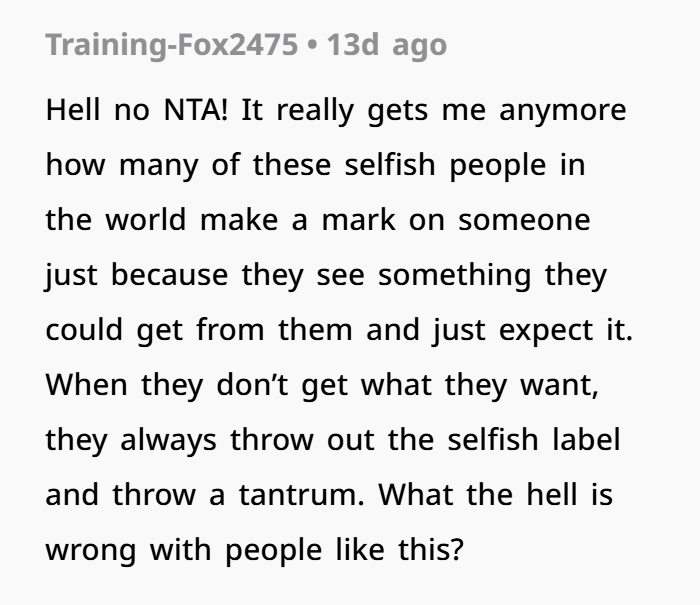Viewport: 700px width, 605px height.
Task: Click the word tantrum in comment
Action: (301, 495)
